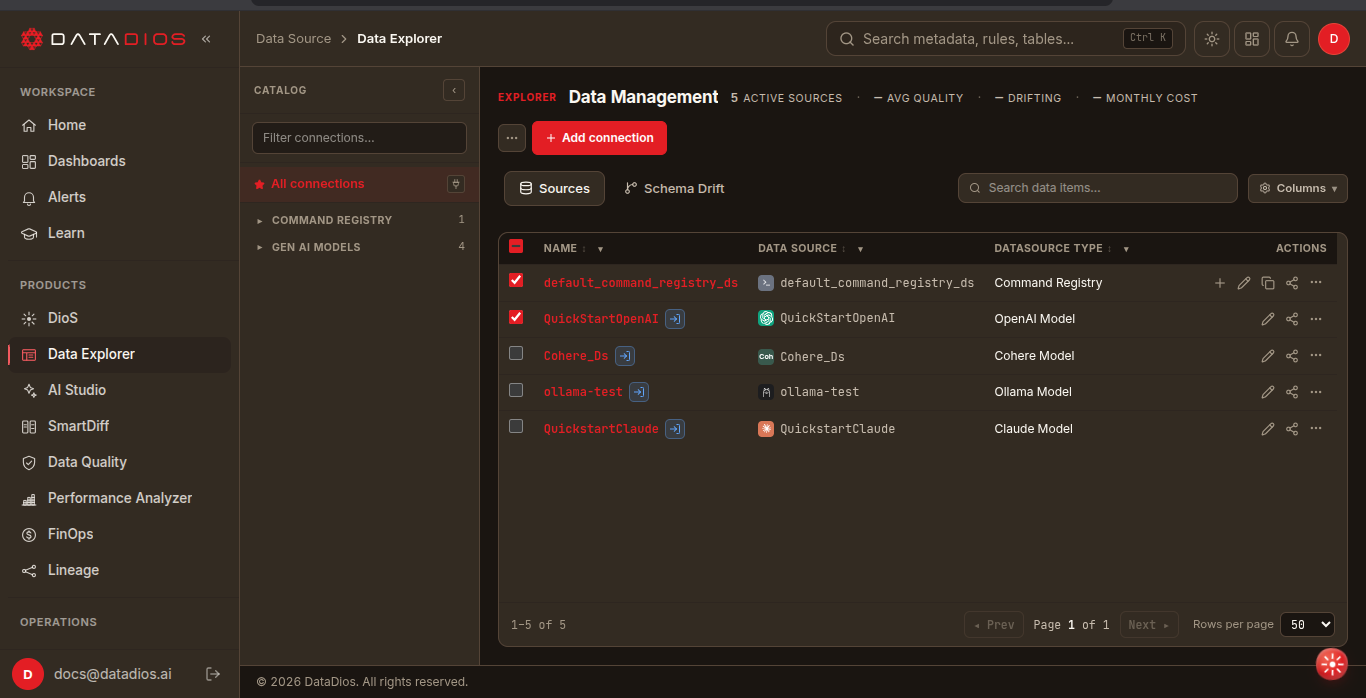1366x698 pixels.
Task: Edit Cohere_Ds with pencil icon
Action: pos(1268,356)
